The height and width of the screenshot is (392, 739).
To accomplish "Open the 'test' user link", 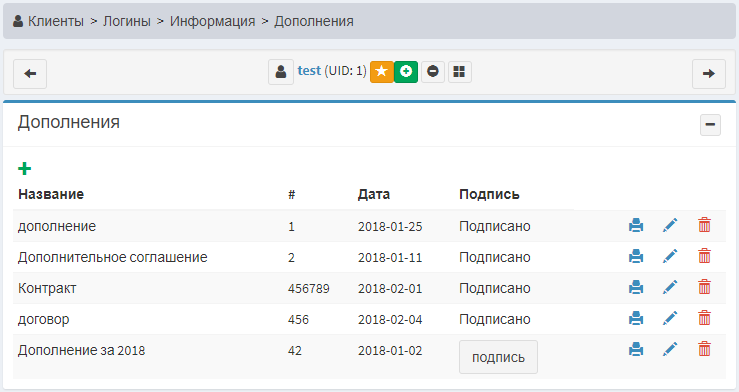I will [309, 71].
